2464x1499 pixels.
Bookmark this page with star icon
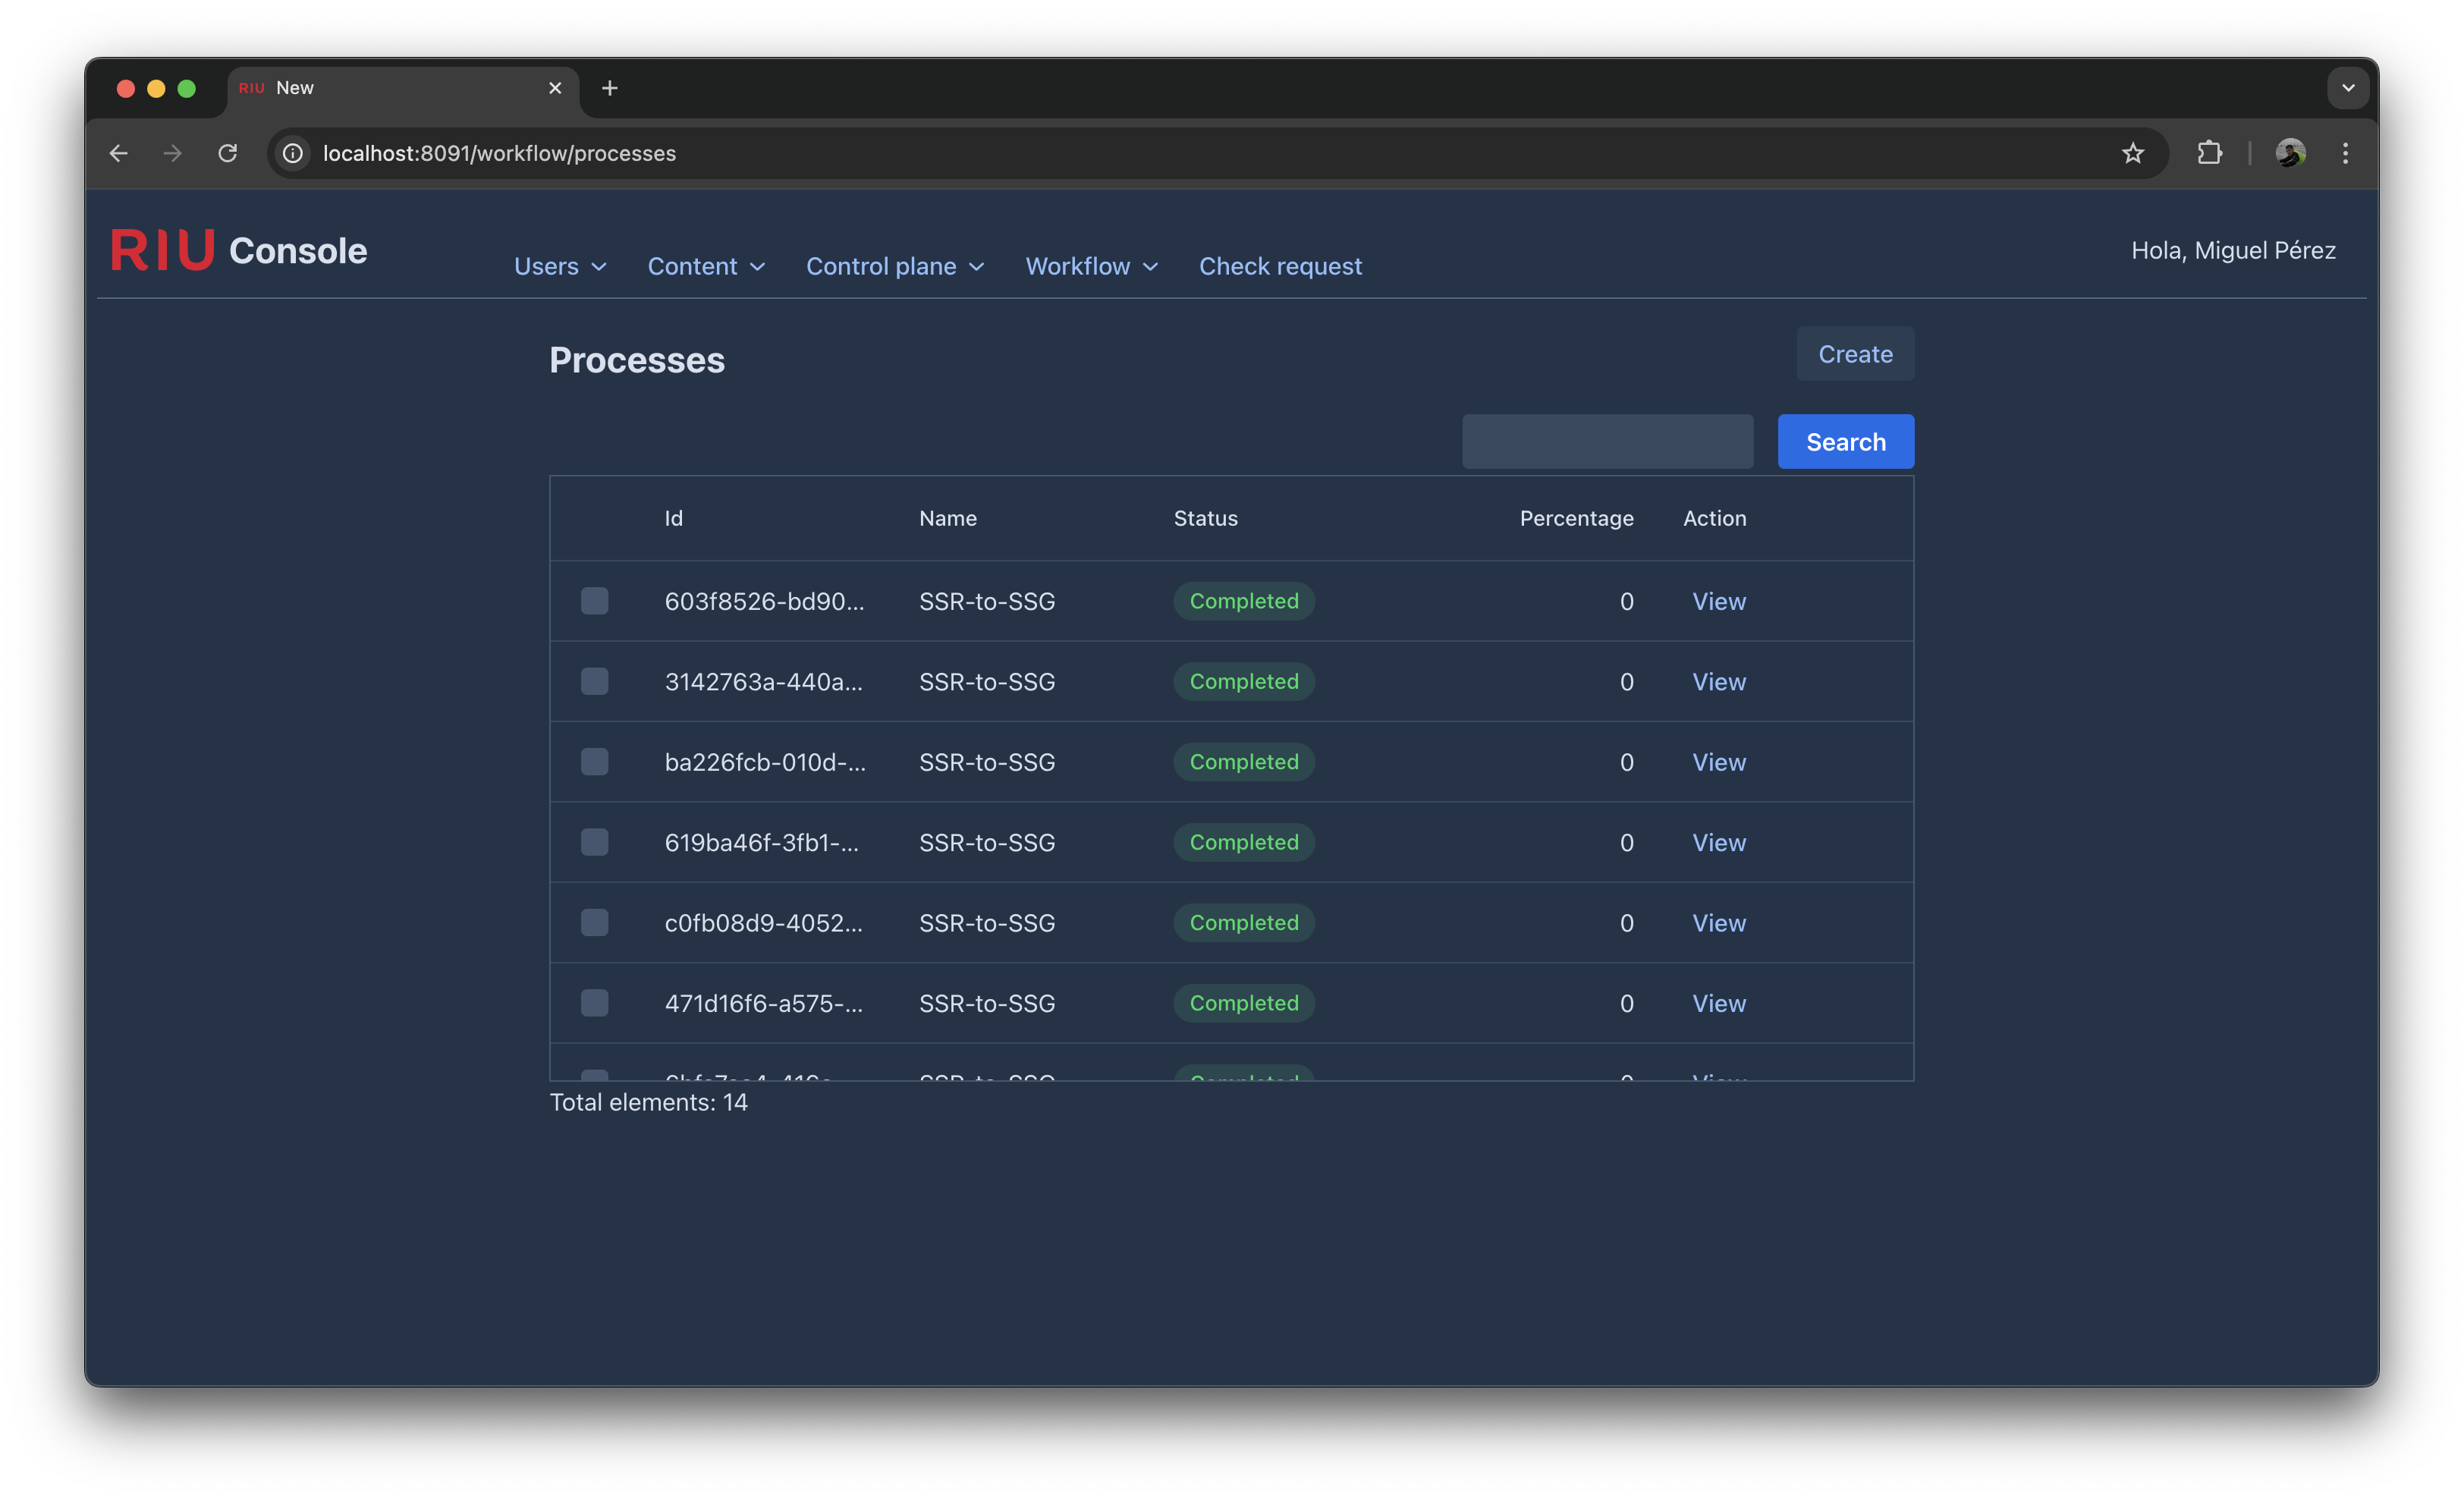(x=2133, y=153)
